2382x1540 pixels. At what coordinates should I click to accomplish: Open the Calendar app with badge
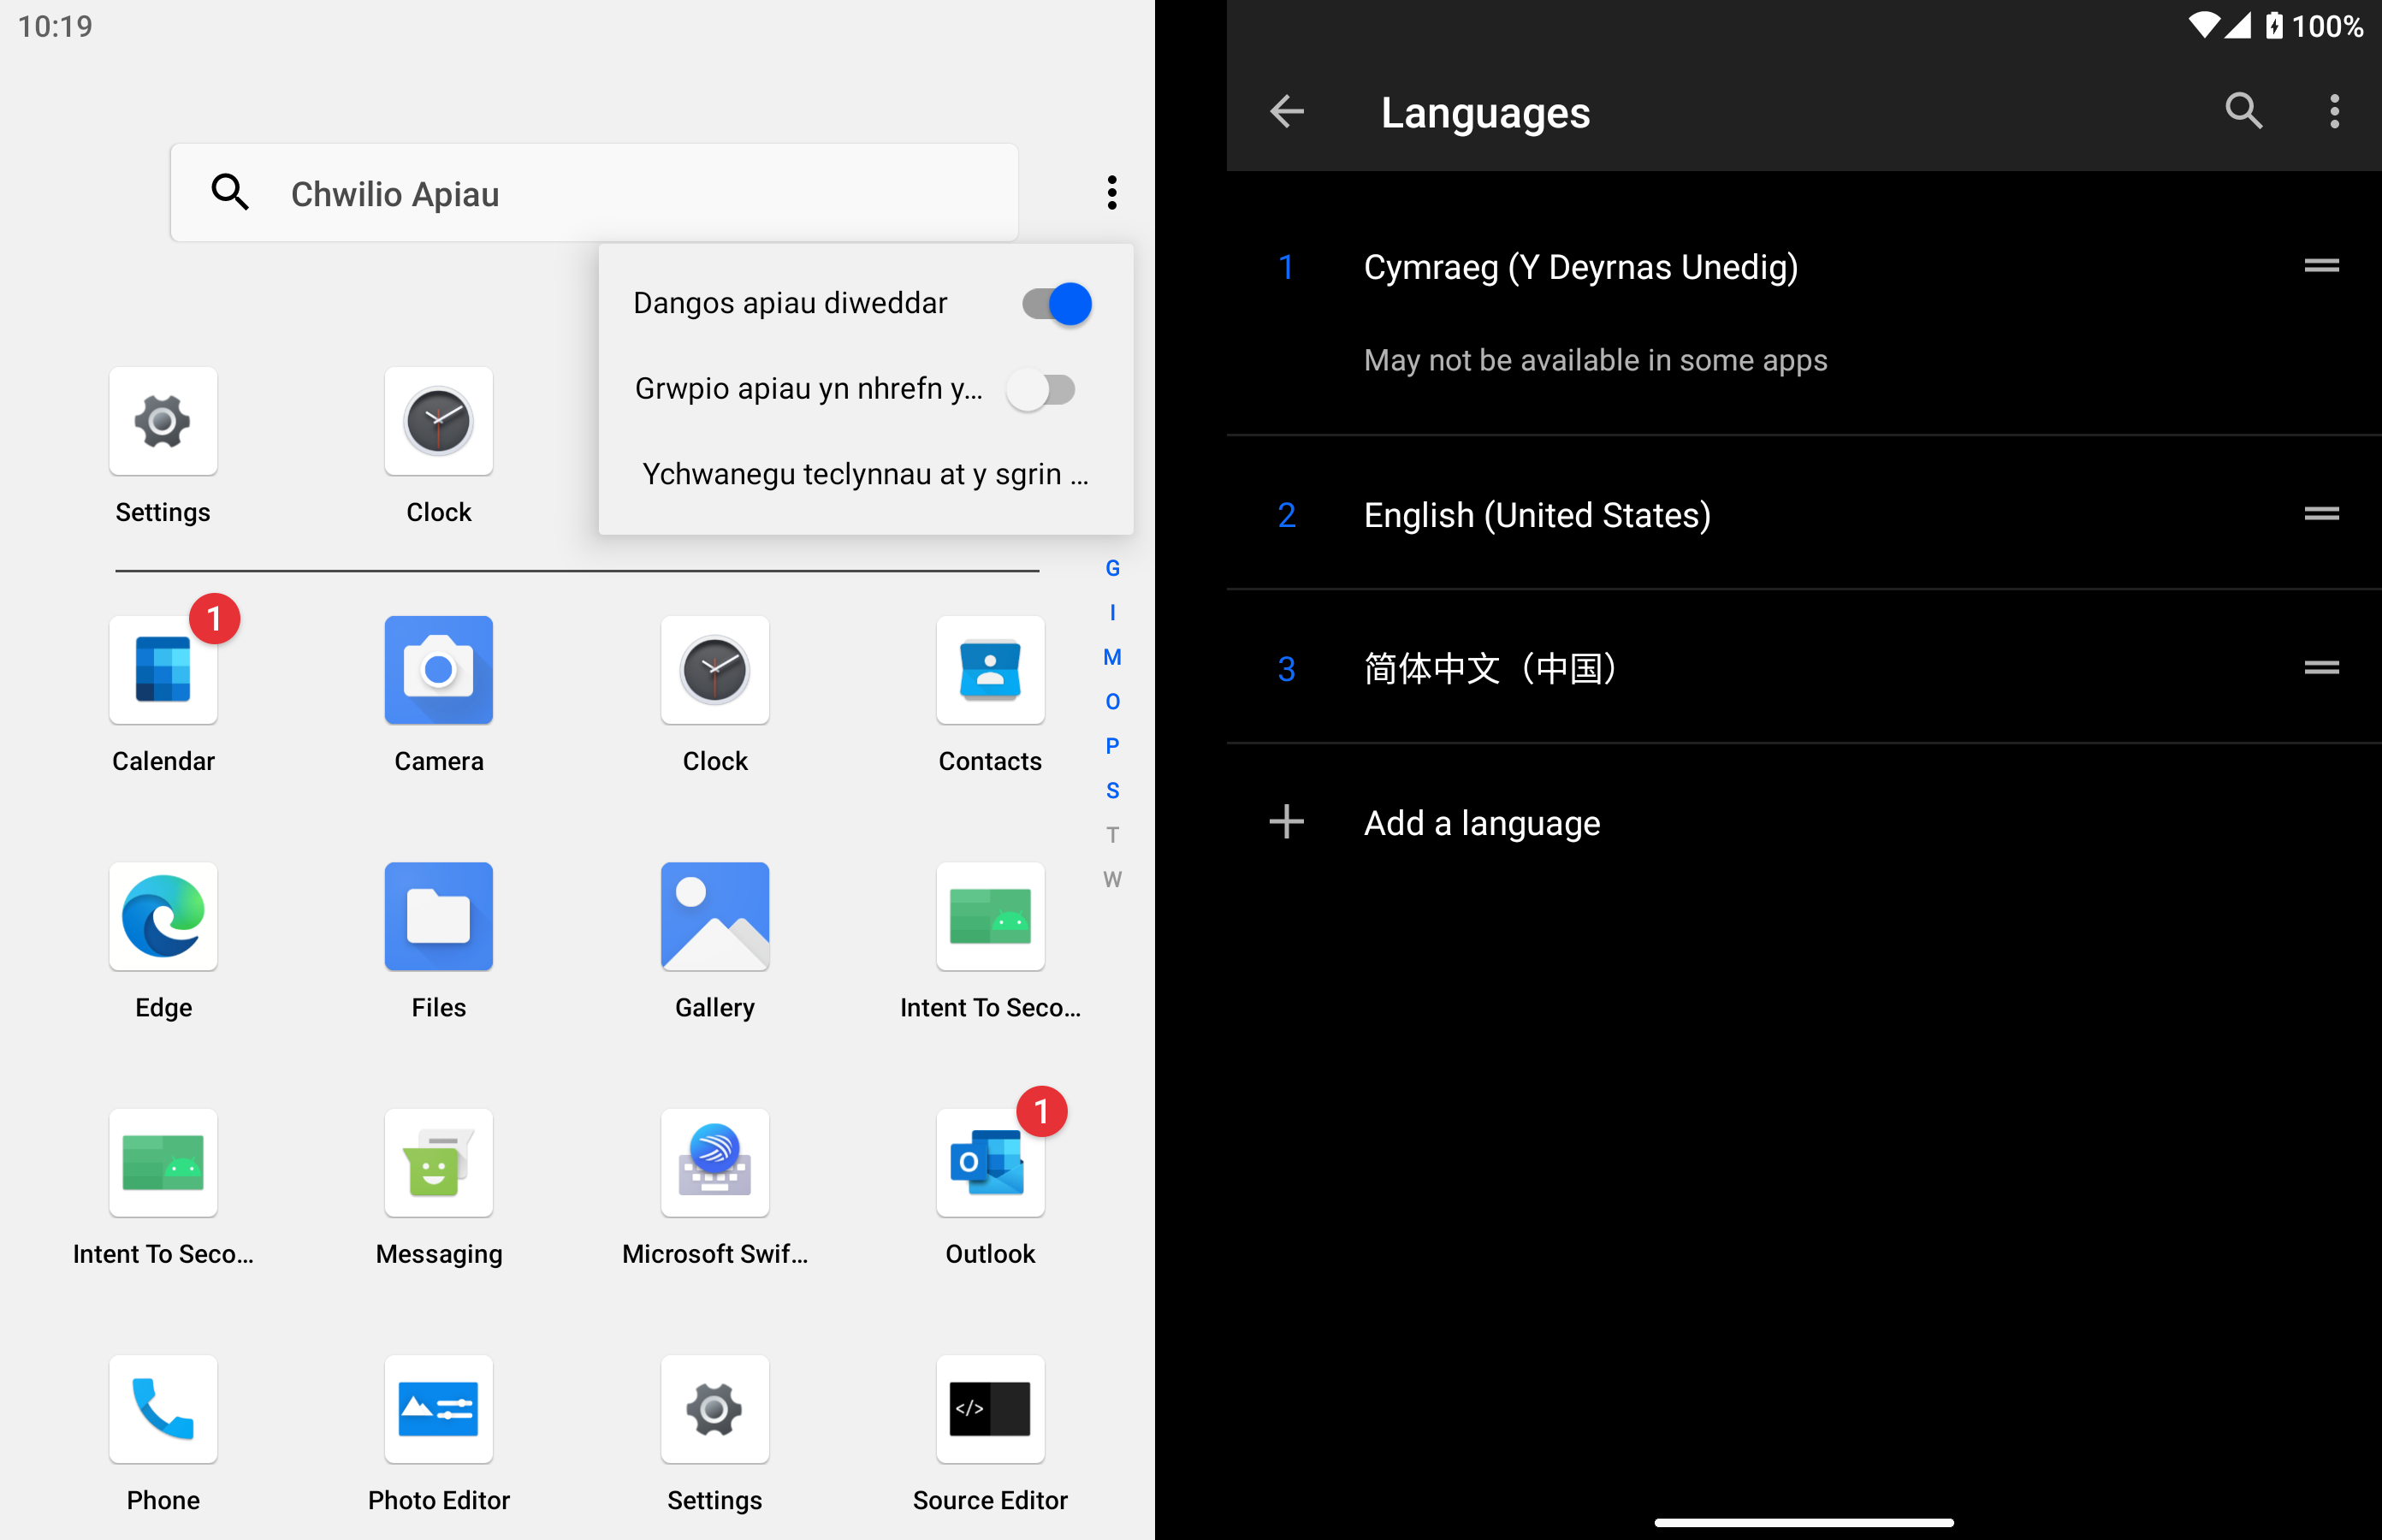tap(163, 670)
